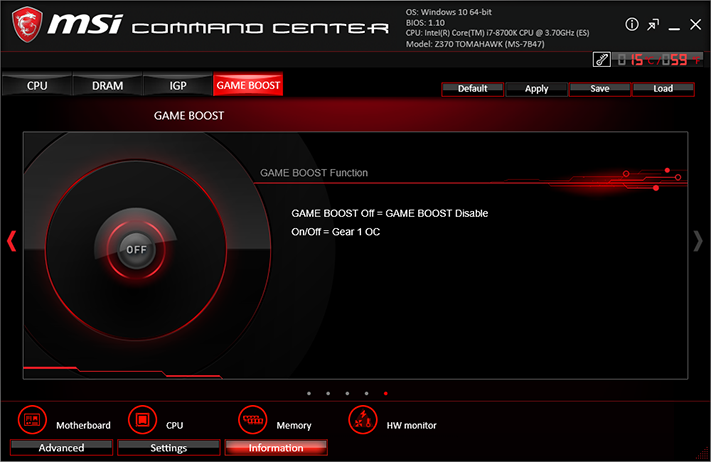Apply the current settings
This screenshot has width=711, height=462.
point(536,89)
